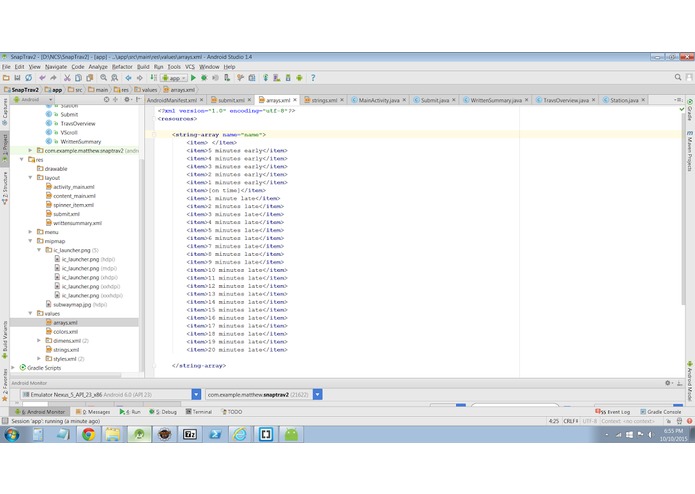Click the Paste toolbar icon
The height and width of the screenshot is (494, 695).
90,78
